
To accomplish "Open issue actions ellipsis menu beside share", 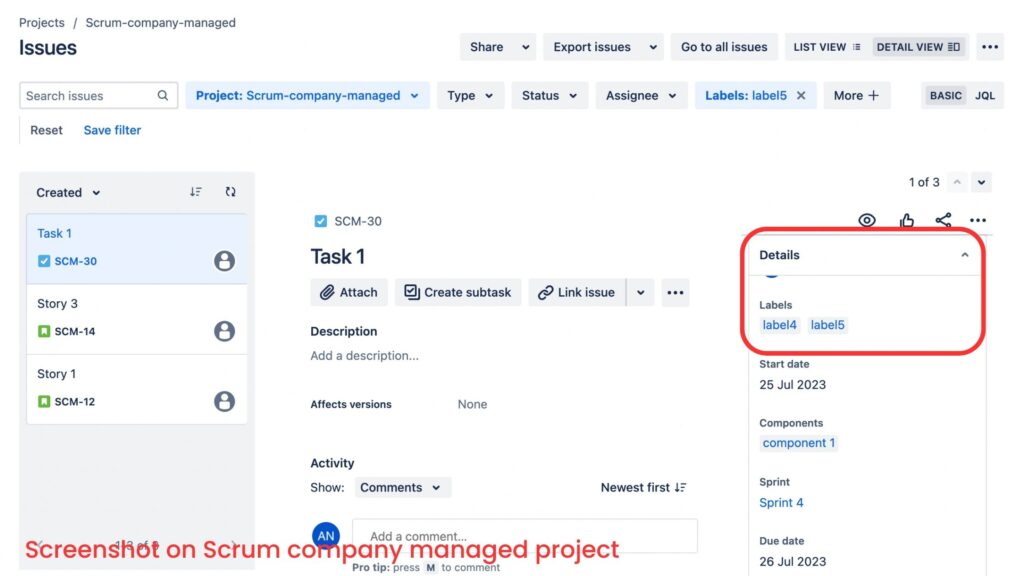I will [x=978, y=220].
